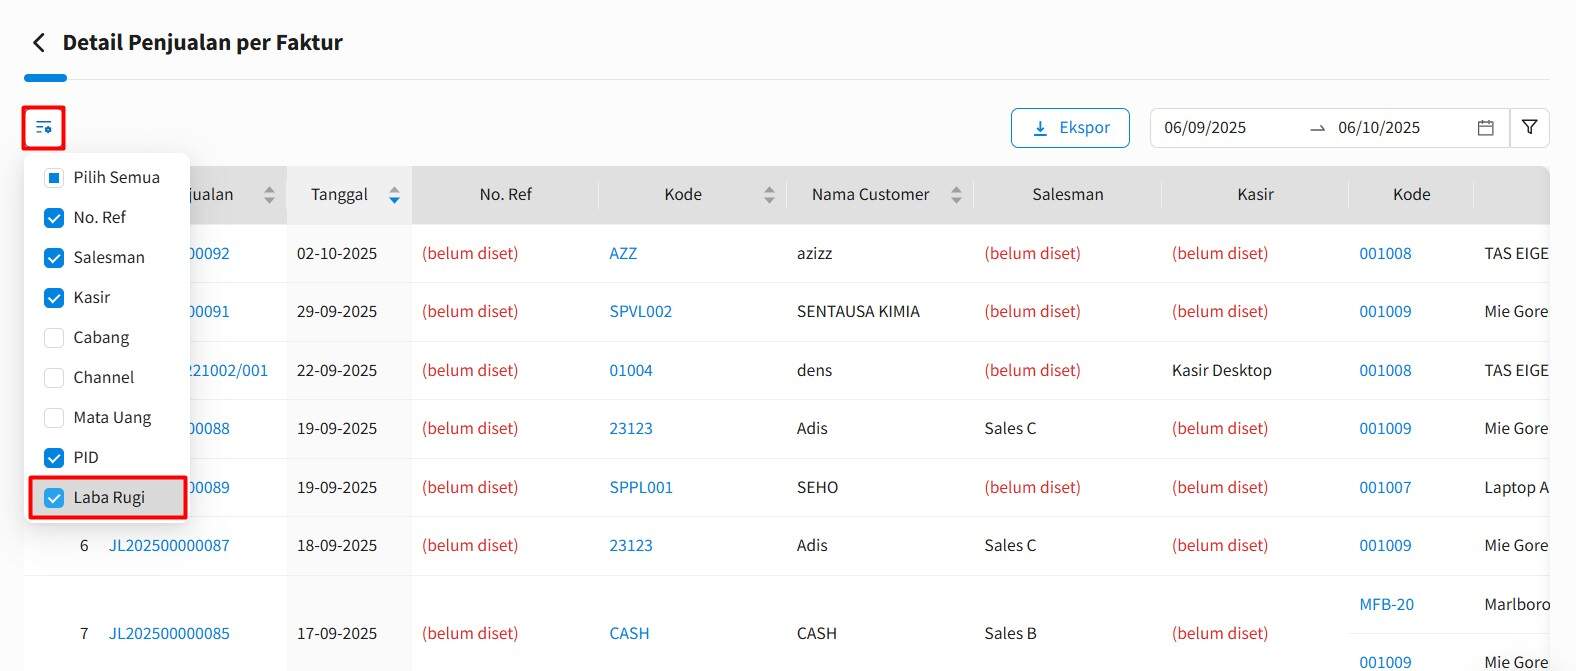Enable the Channel column option
The height and width of the screenshot is (671, 1576).
pyautogui.click(x=54, y=378)
